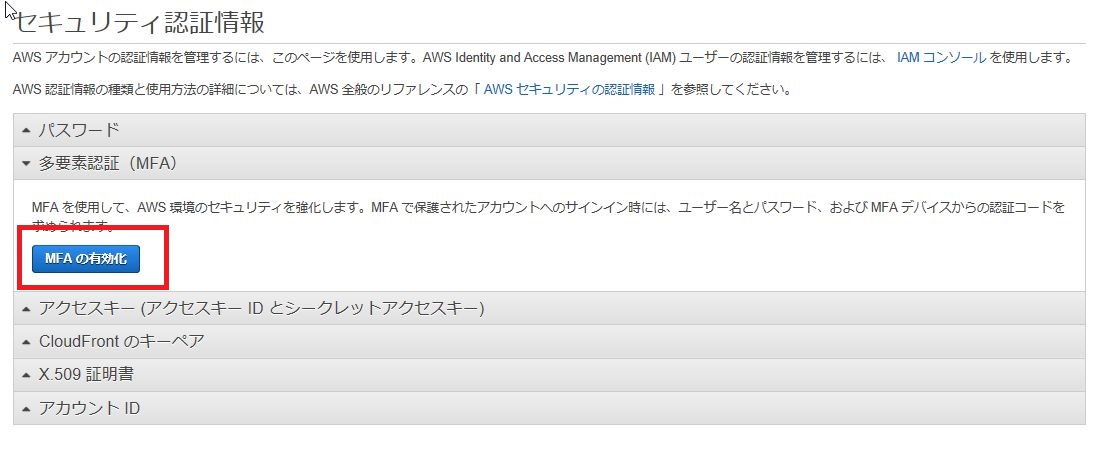The image size is (1101, 456).
Task: Collapse the 多要素認証 (MFA) section arrow
Action: click(x=26, y=164)
